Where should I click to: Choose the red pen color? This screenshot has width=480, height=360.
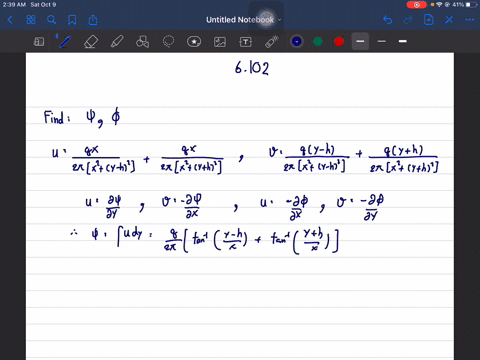tap(339, 41)
